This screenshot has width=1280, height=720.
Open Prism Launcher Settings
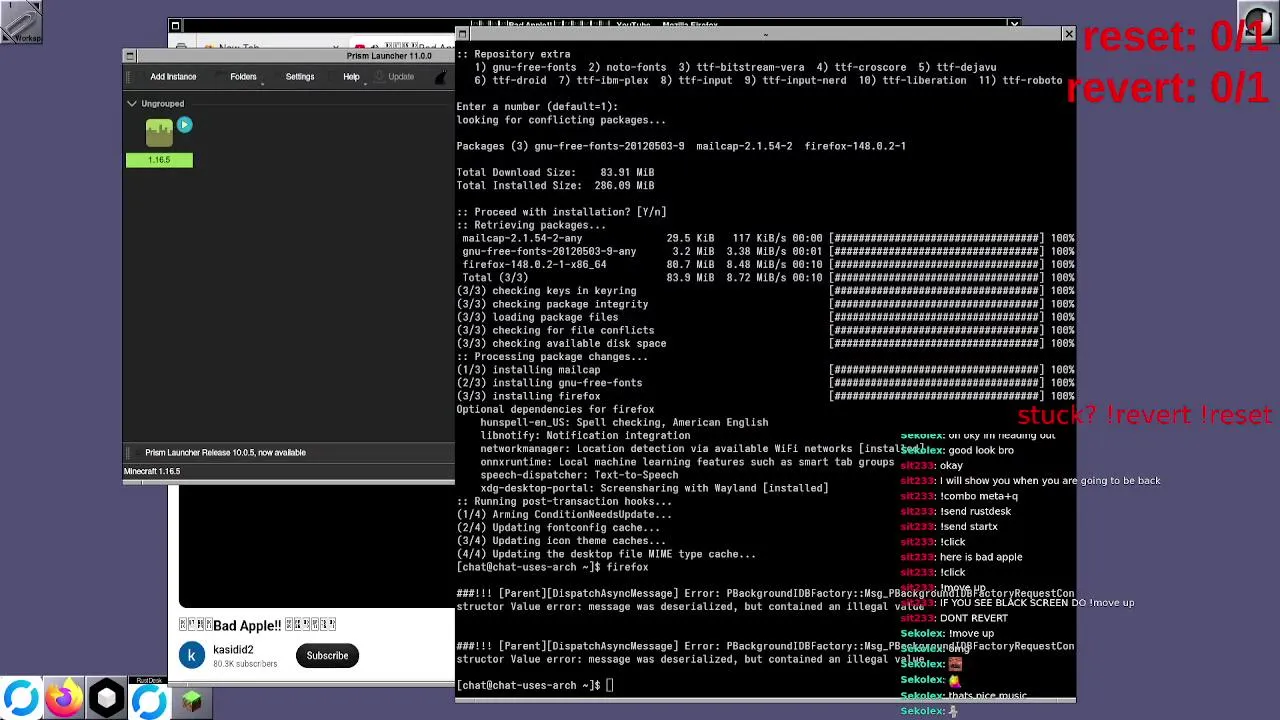[300, 76]
